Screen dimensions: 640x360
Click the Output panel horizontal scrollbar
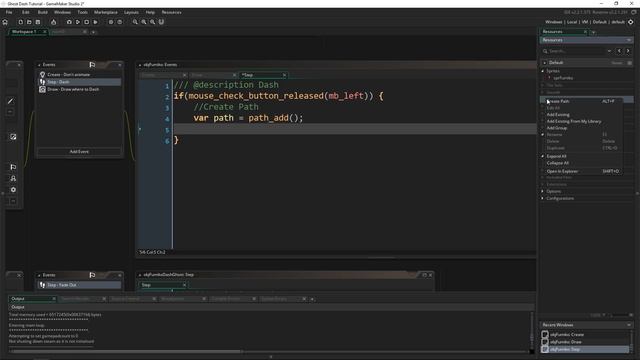coord(127,351)
